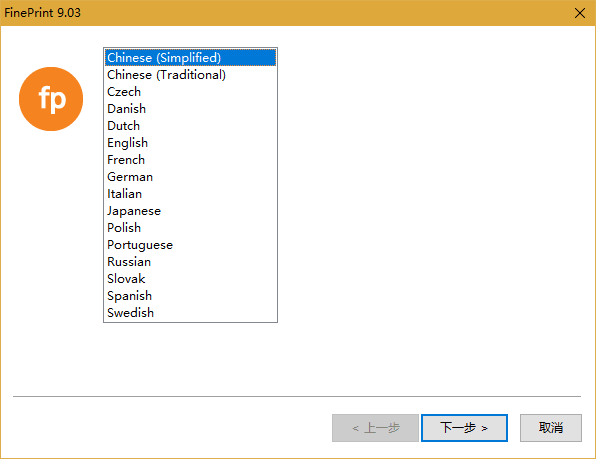Click the 取消 (Cancel) button
The width and height of the screenshot is (596, 459).
[551, 428]
